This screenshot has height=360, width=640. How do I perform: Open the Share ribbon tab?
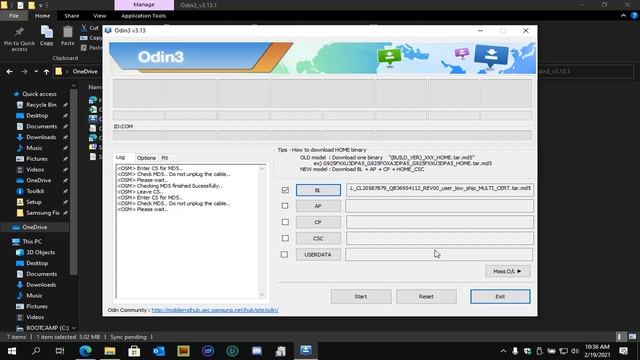71,16
